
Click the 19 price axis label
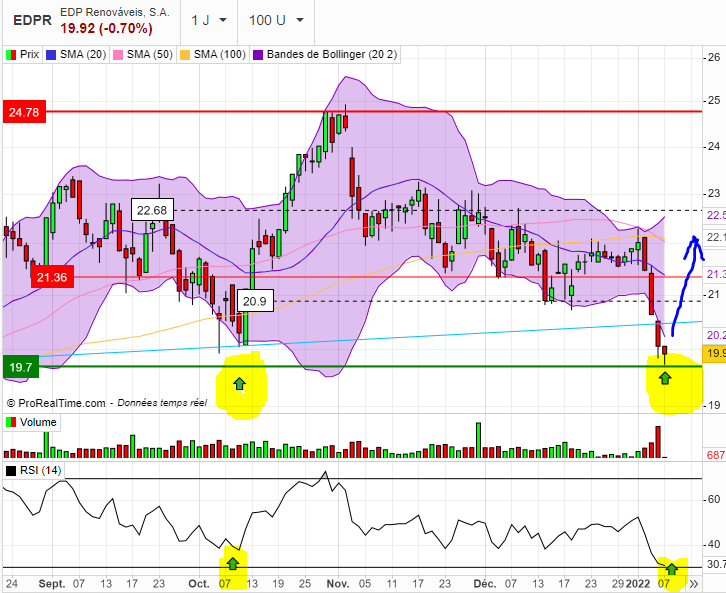coord(714,405)
